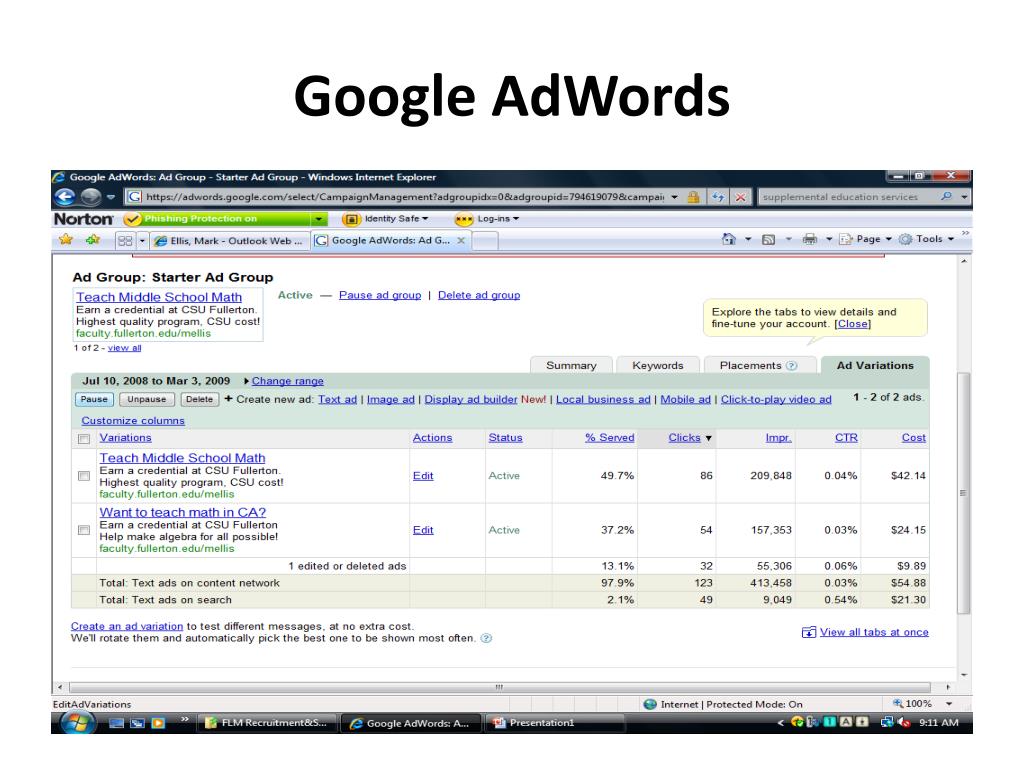Click the horizontal scrollbar thumb
This screenshot has width=1024, height=768.
pos(500,687)
